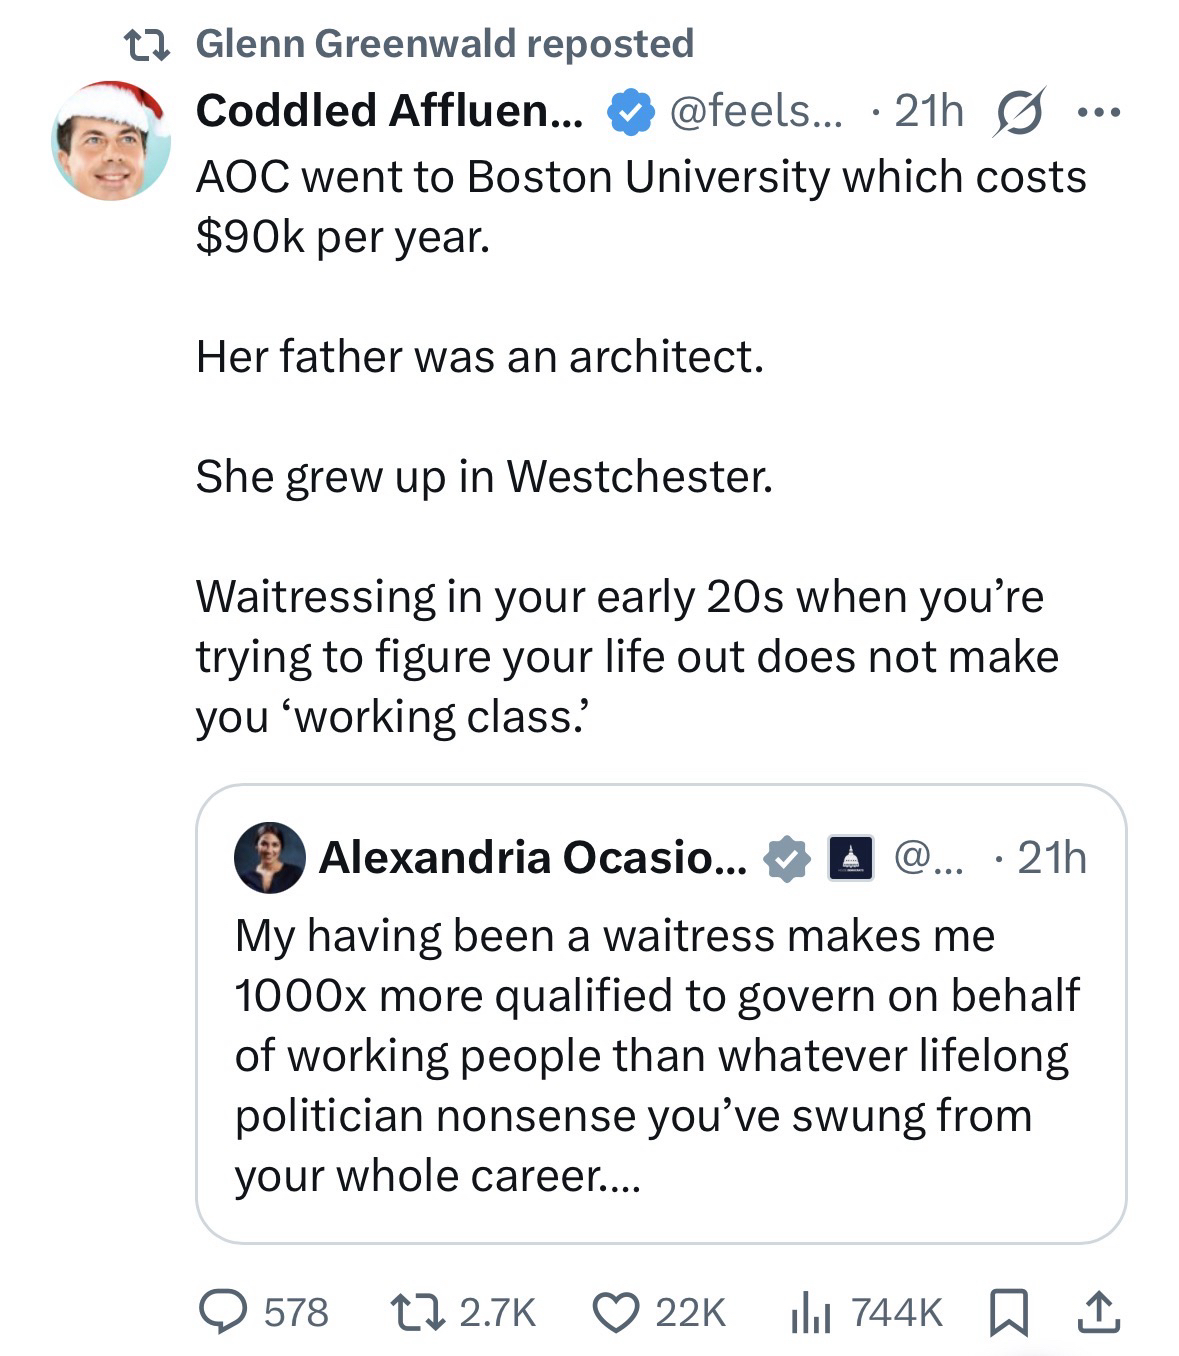Tap the share upload icon
Viewport: 1179px width, 1356px height.
[x=1098, y=1312]
